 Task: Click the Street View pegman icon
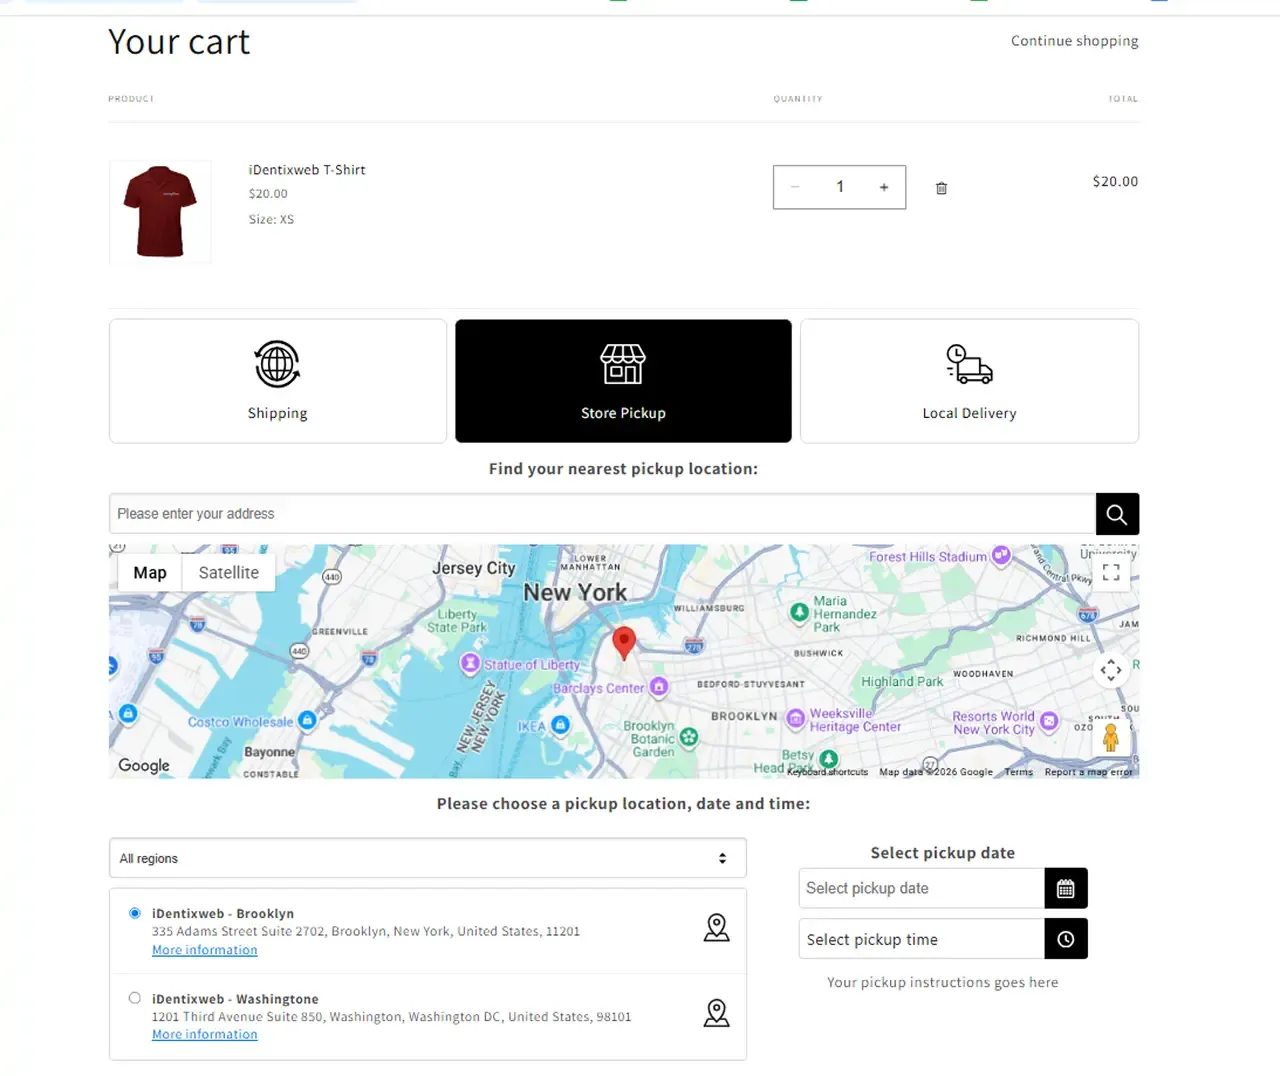click(x=1110, y=738)
